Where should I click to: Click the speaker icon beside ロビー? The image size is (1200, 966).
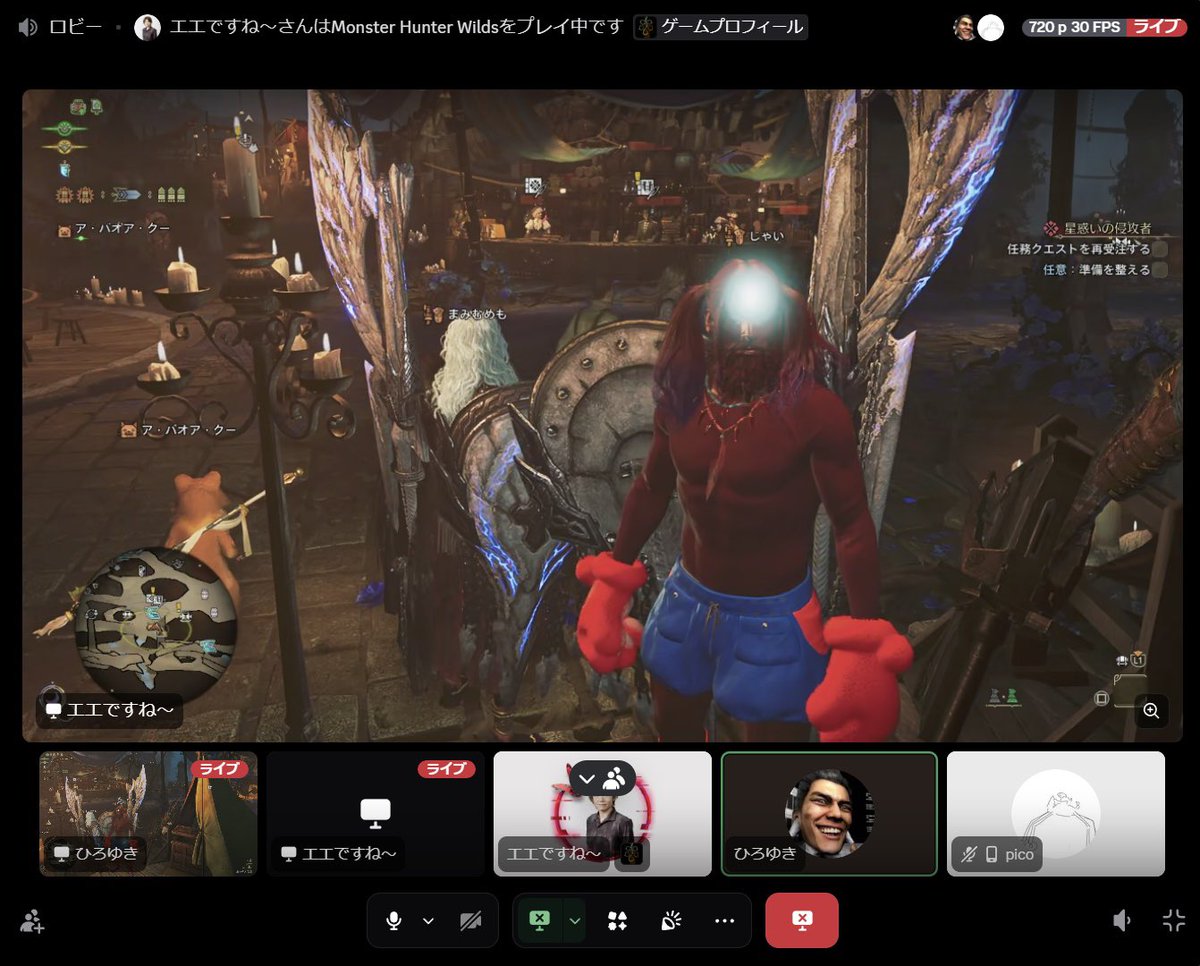pyautogui.click(x=28, y=27)
